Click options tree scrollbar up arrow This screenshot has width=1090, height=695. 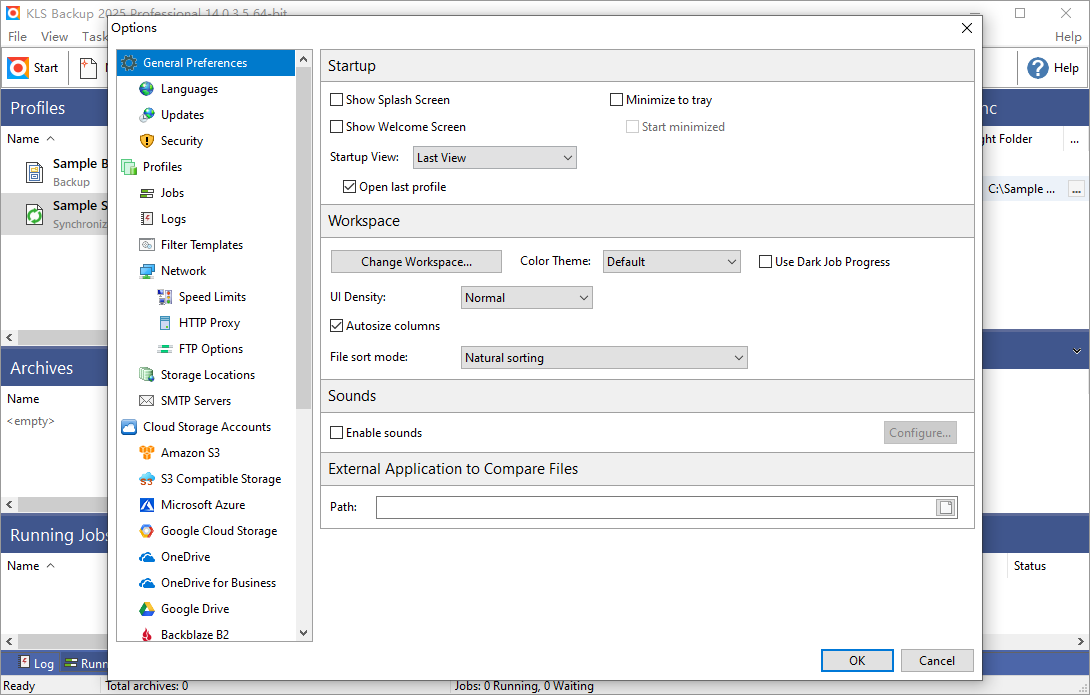(x=303, y=60)
